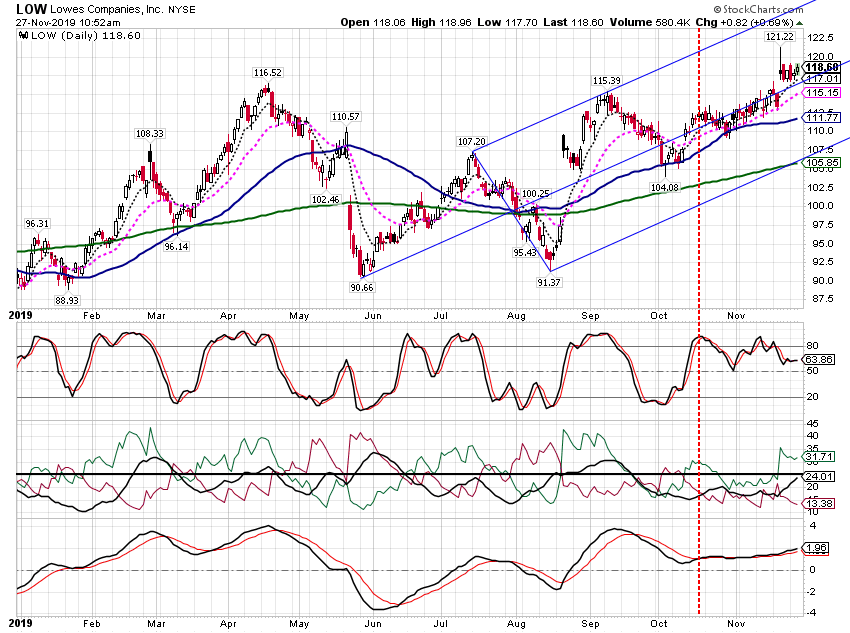The image size is (850, 633).
Task: Click the High 118.96 quote value
Action: (x=441, y=22)
